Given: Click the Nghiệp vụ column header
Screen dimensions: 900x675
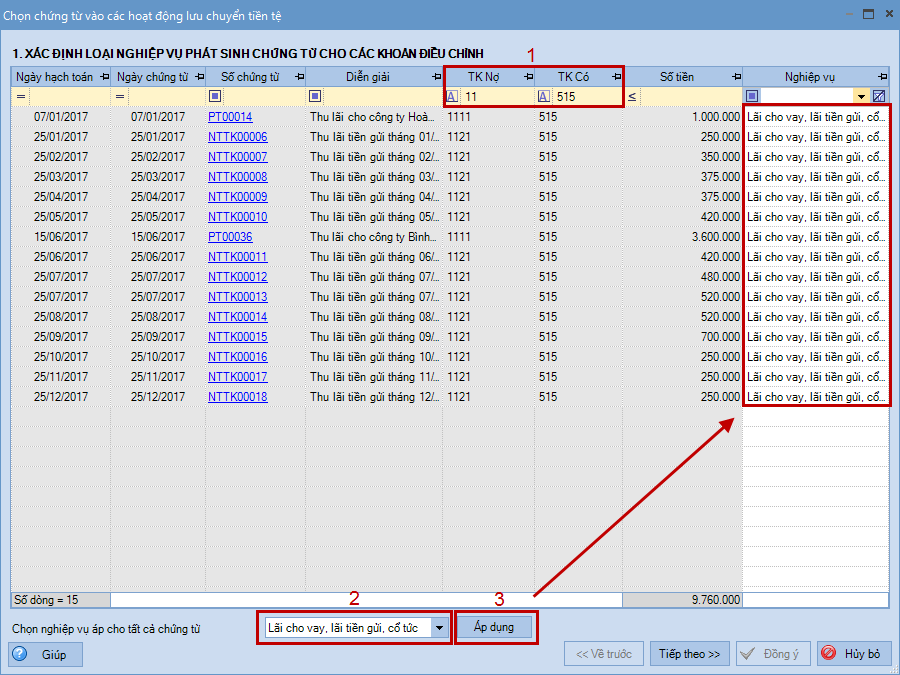Looking at the screenshot, I should (809, 77).
